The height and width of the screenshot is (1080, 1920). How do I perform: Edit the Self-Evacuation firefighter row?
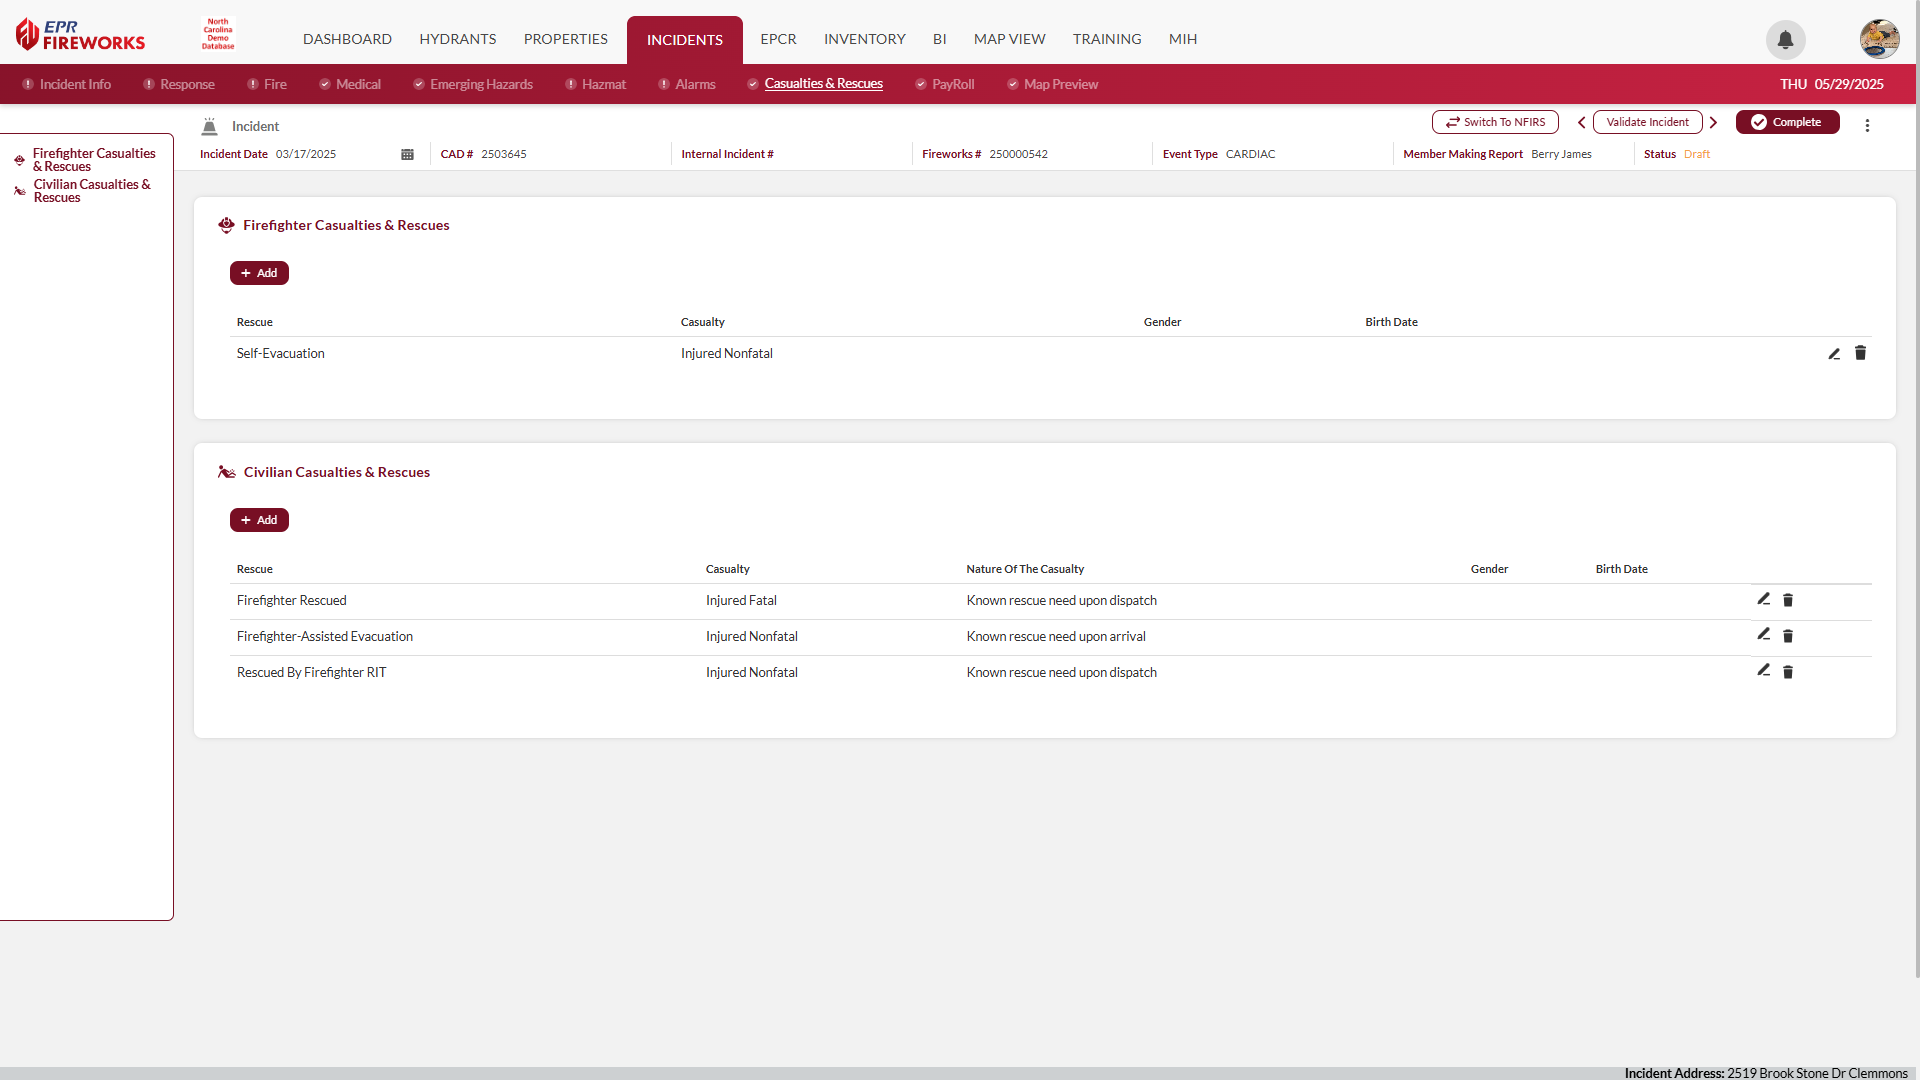1834,353
